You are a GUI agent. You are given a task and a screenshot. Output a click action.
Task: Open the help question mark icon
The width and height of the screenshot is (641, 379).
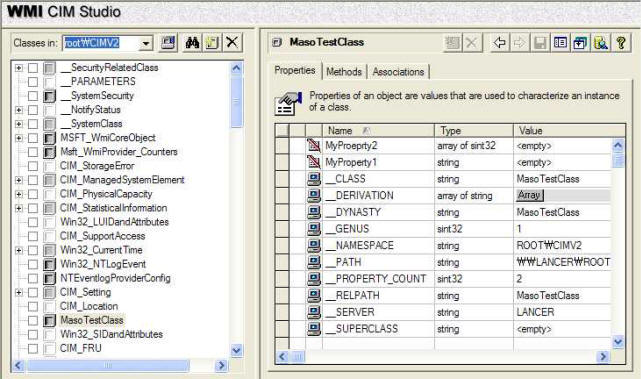tap(621, 43)
